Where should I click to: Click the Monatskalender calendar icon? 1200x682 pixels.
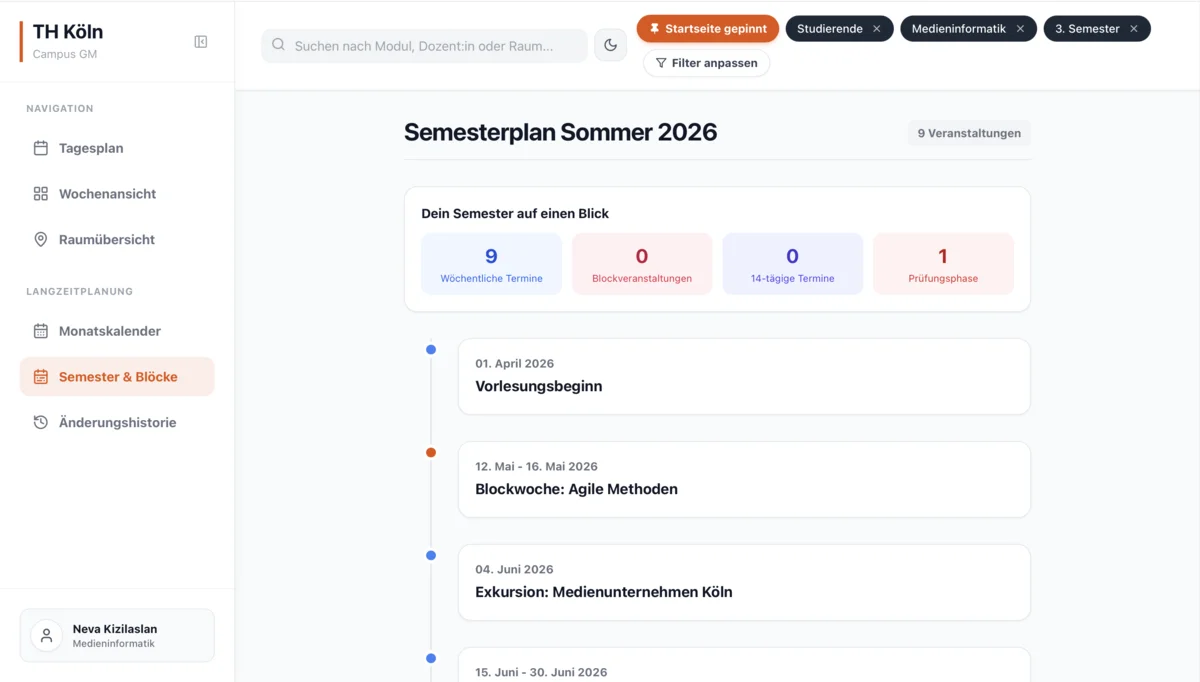pos(41,331)
